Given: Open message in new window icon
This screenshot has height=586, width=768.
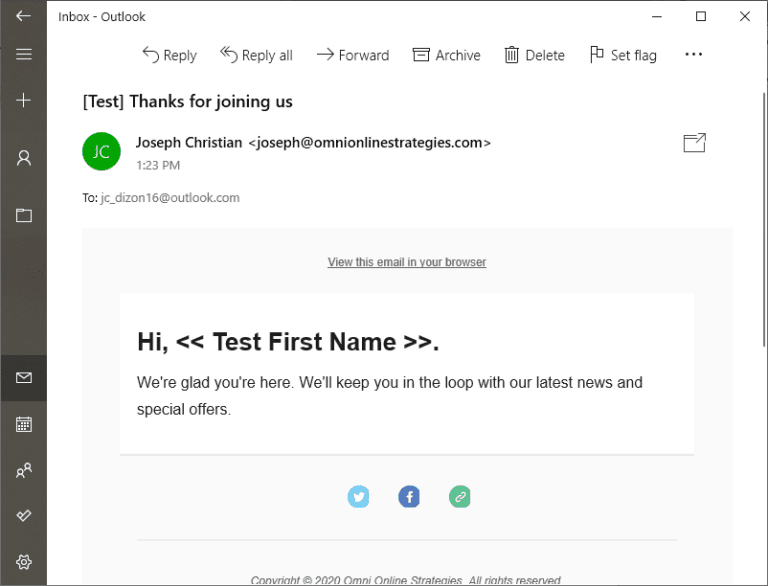Looking at the screenshot, I should pos(694,143).
